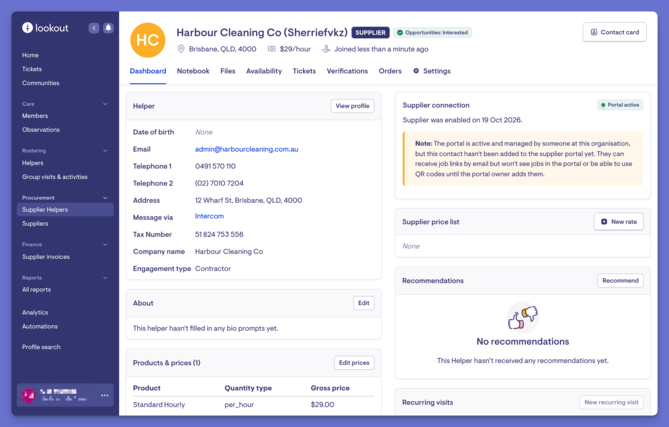Click the contact card icon in the button
Viewport: 669px width, 427px height.
click(593, 32)
